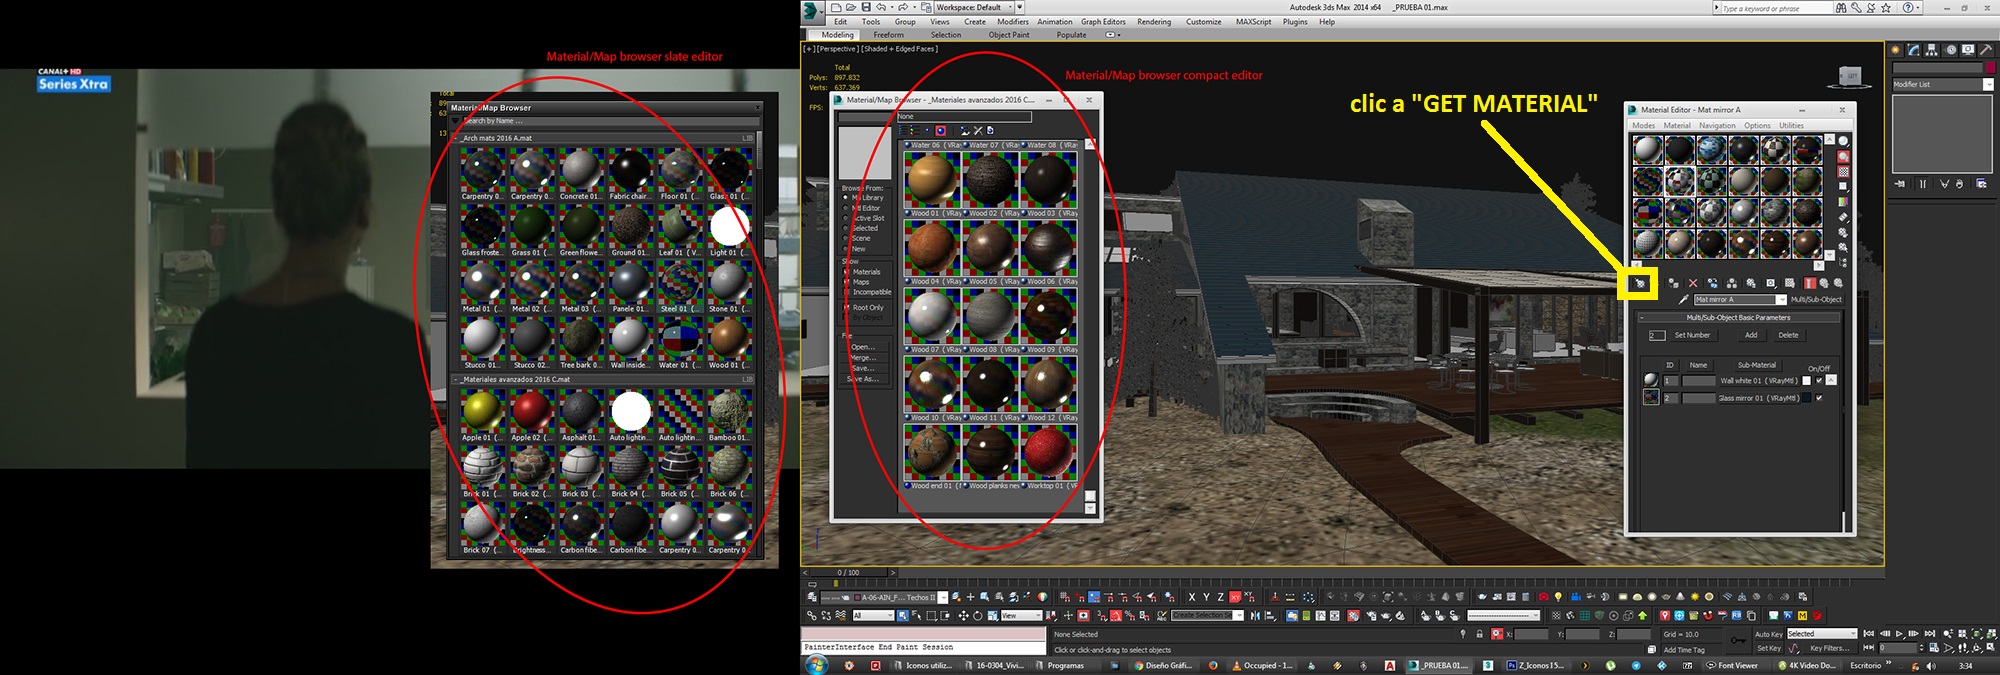The width and height of the screenshot is (2000, 675).
Task: Click the Video Color Check icon
Action: [x=1843, y=201]
